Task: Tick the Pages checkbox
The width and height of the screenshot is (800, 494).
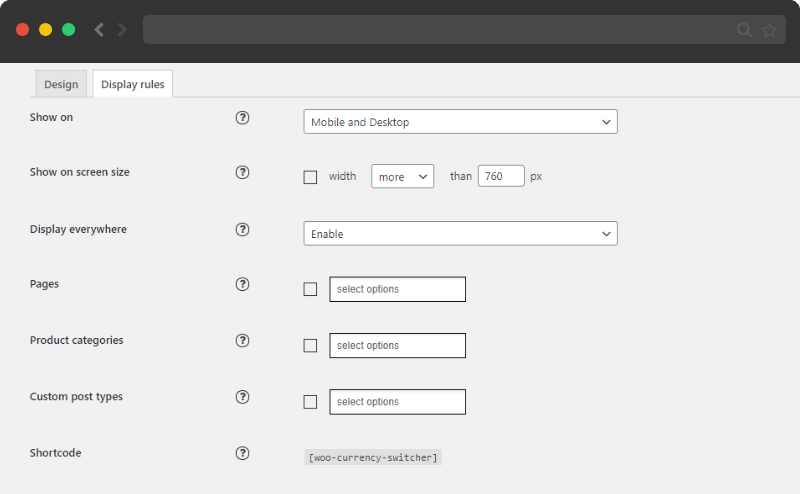Action: point(310,289)
